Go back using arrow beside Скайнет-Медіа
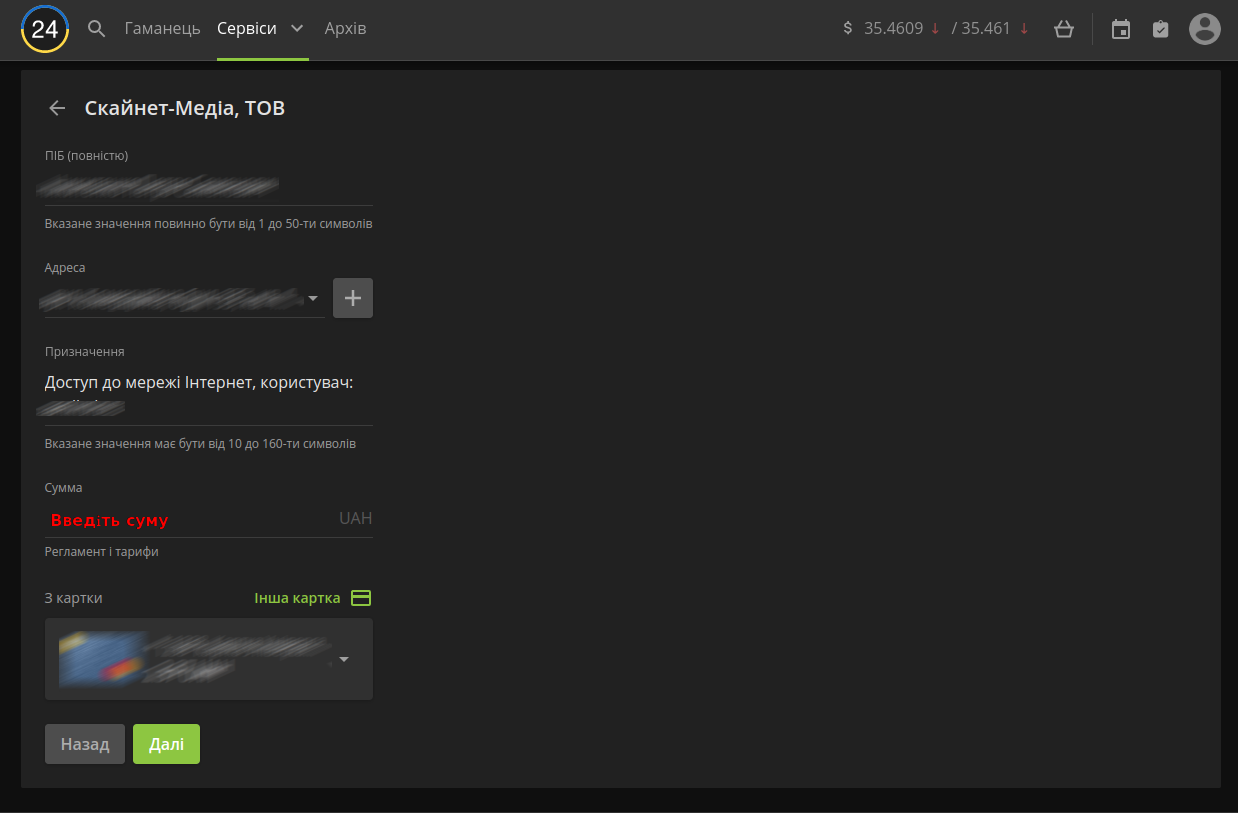 tap(57, 108)
